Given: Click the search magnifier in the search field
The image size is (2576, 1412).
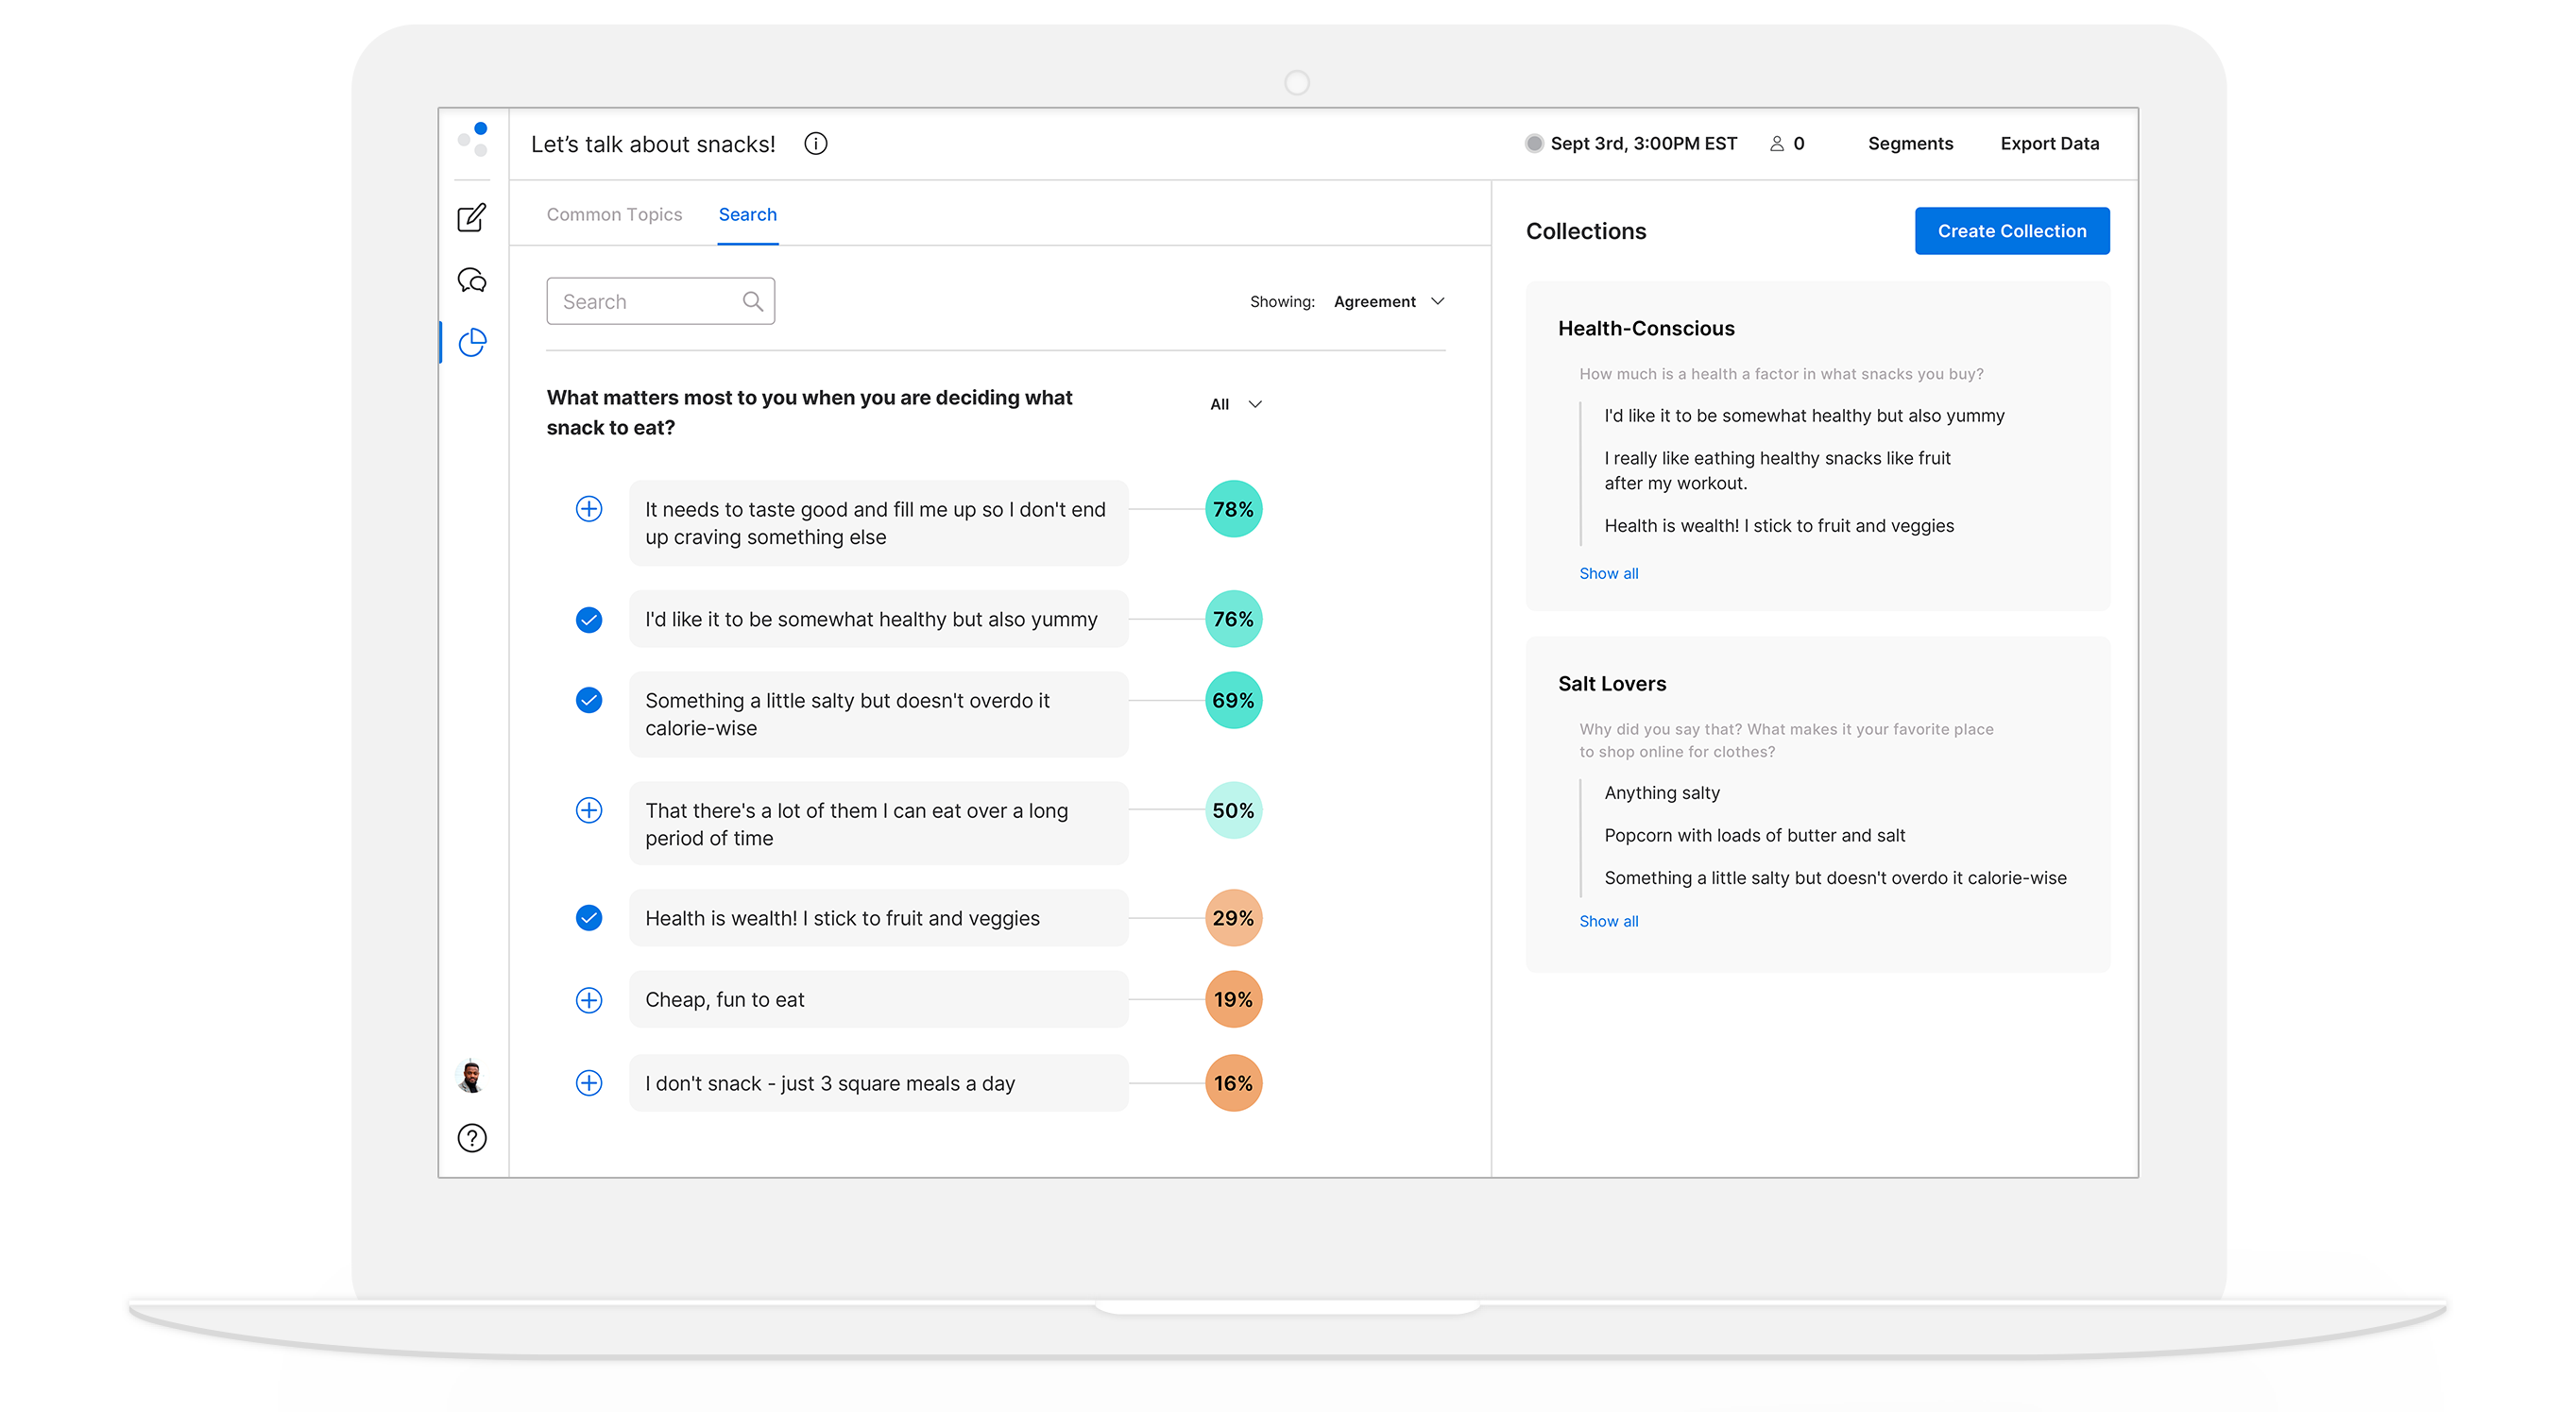Looking at the screenshot, I should (752, 300).
